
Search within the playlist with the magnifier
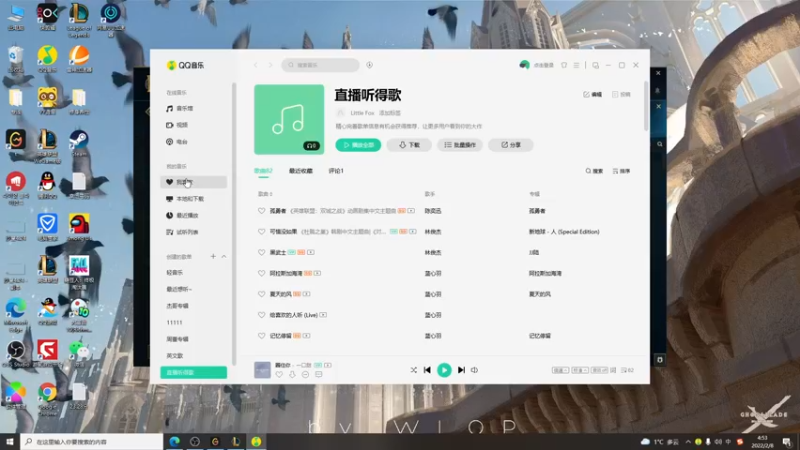point(594,171)
